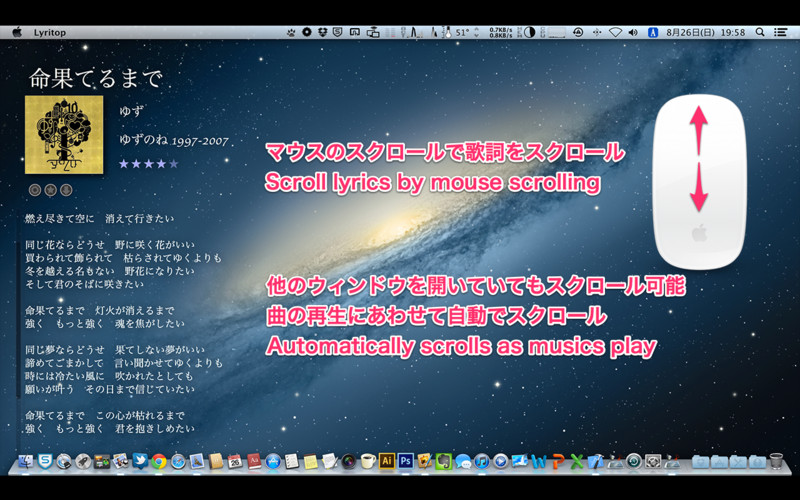
Task: Launch Xcode from the Dock
Action: pyautogui.click(x=595, y=461)
